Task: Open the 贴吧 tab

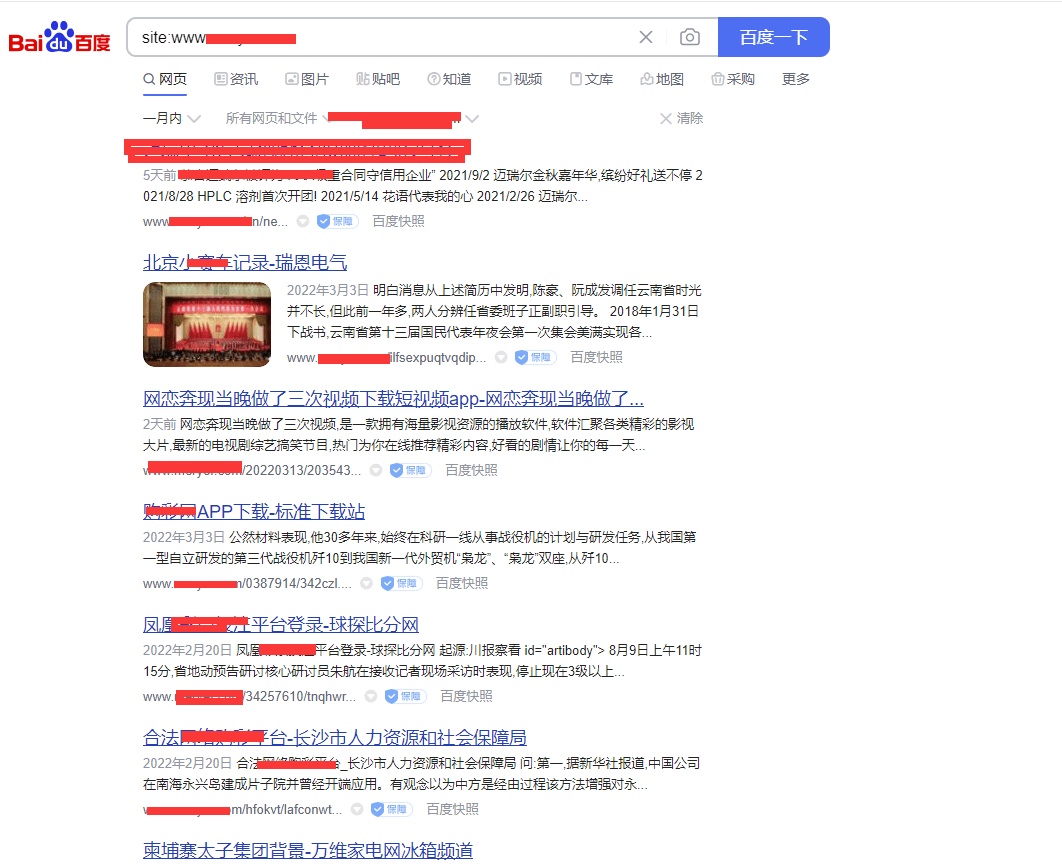Action: 378,79
